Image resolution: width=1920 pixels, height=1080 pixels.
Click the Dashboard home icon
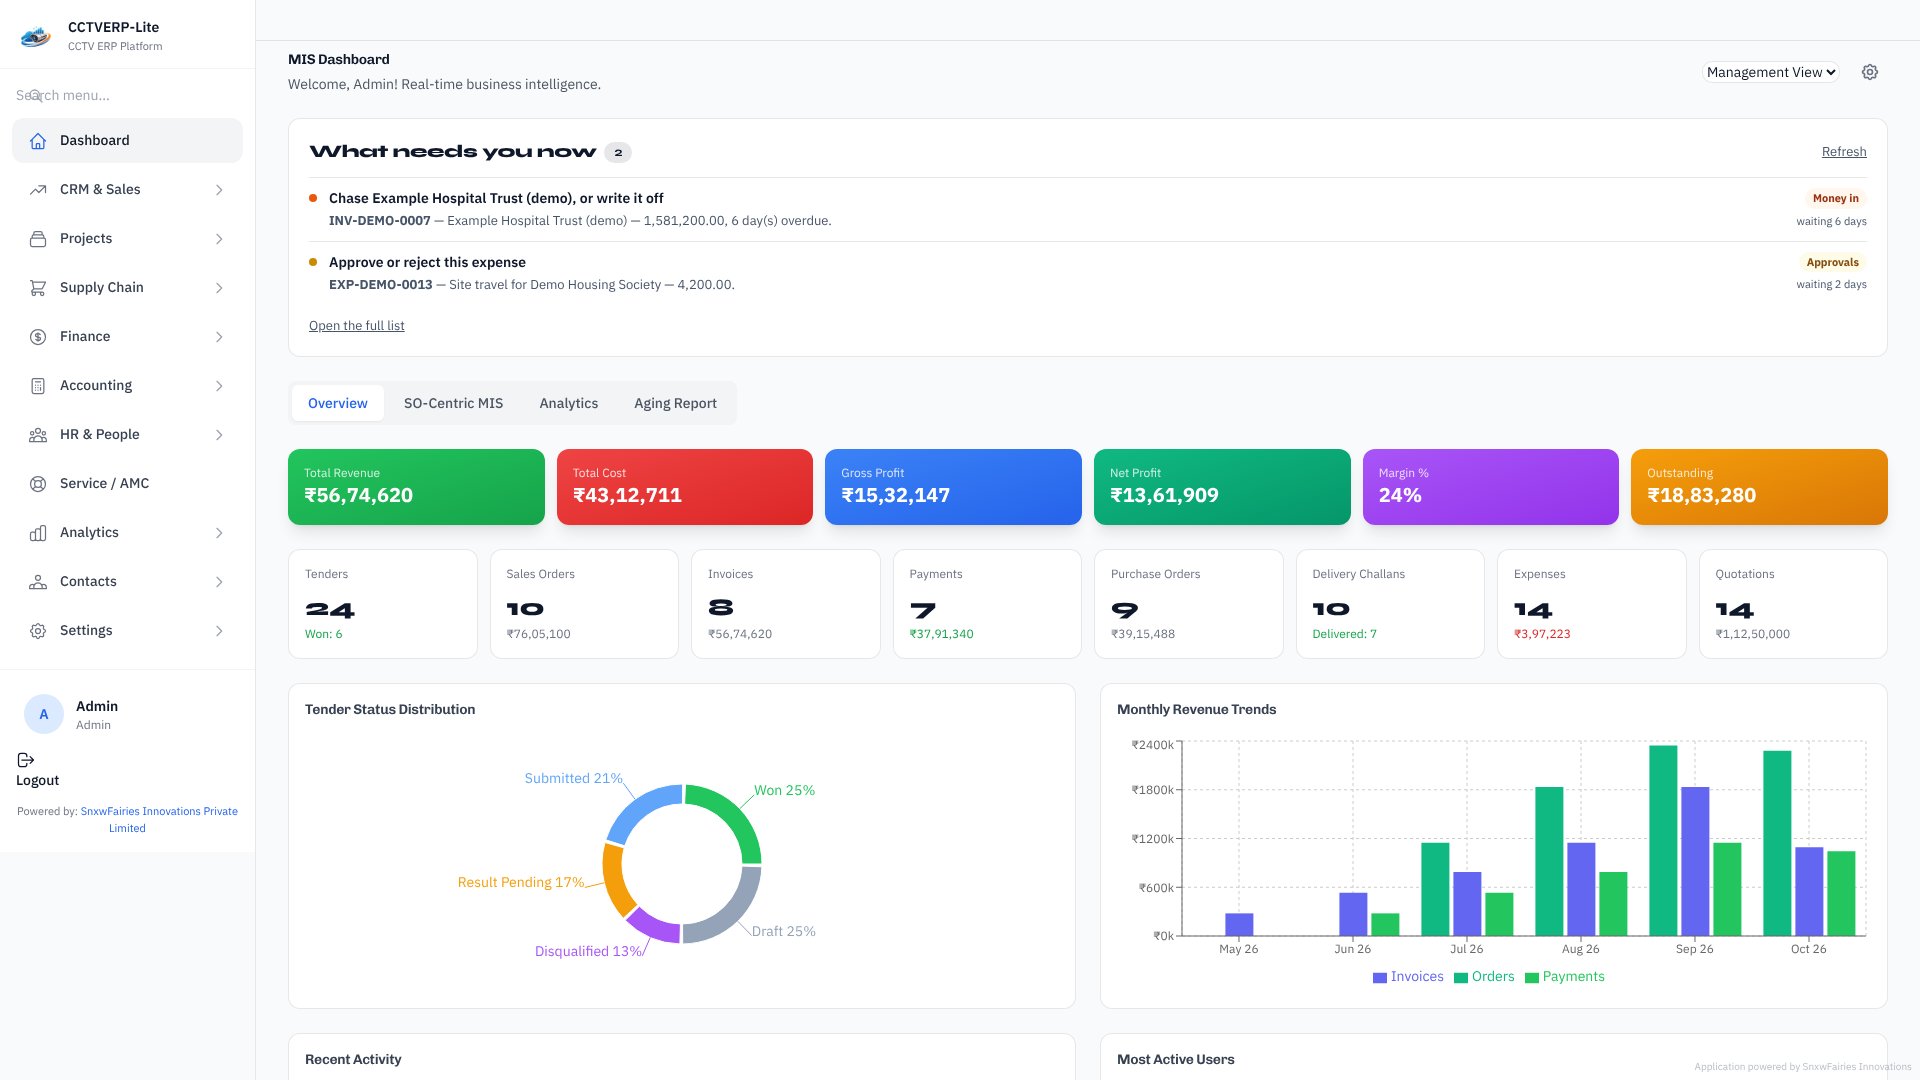38,141
